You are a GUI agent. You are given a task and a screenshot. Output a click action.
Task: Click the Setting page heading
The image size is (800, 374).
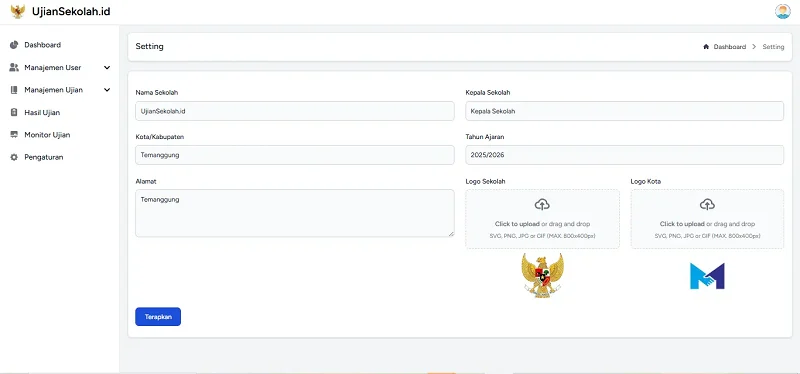149,46
